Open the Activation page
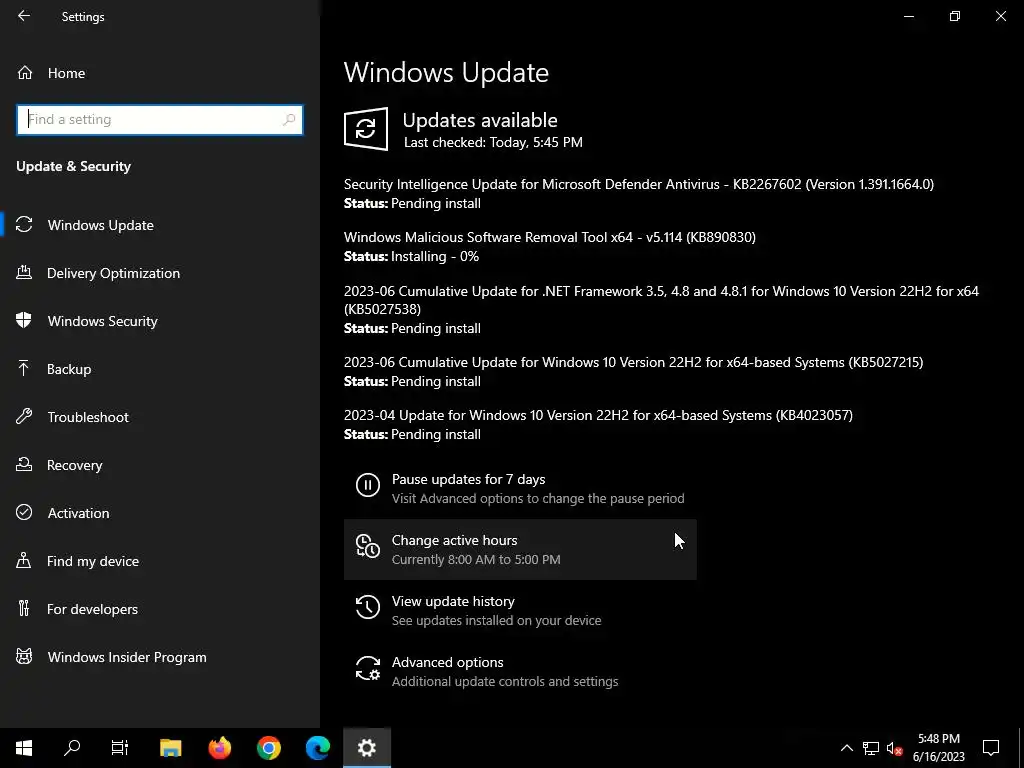The width and height of the screenshot is (1024, 768). click(160, 513)
